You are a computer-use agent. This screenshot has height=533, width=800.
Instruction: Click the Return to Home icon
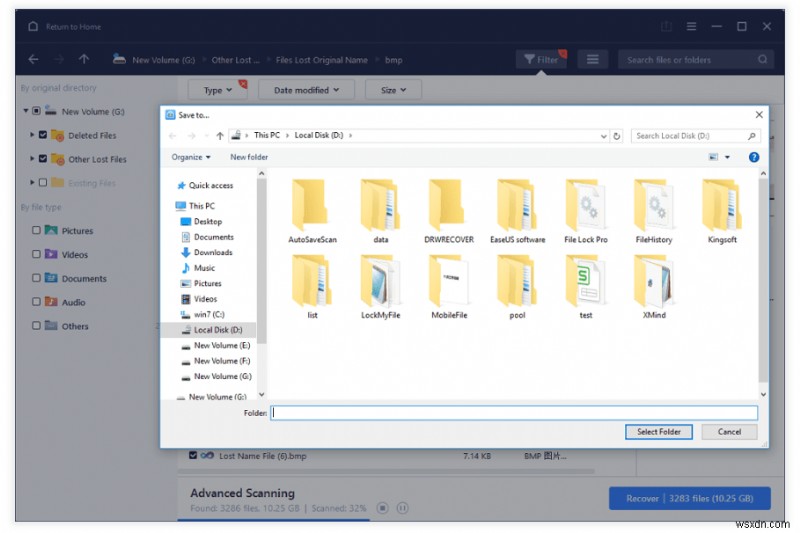33,26
